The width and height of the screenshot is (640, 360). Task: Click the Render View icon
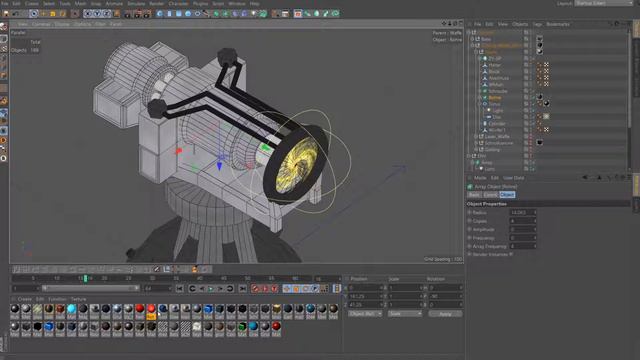tap(128, 14)
